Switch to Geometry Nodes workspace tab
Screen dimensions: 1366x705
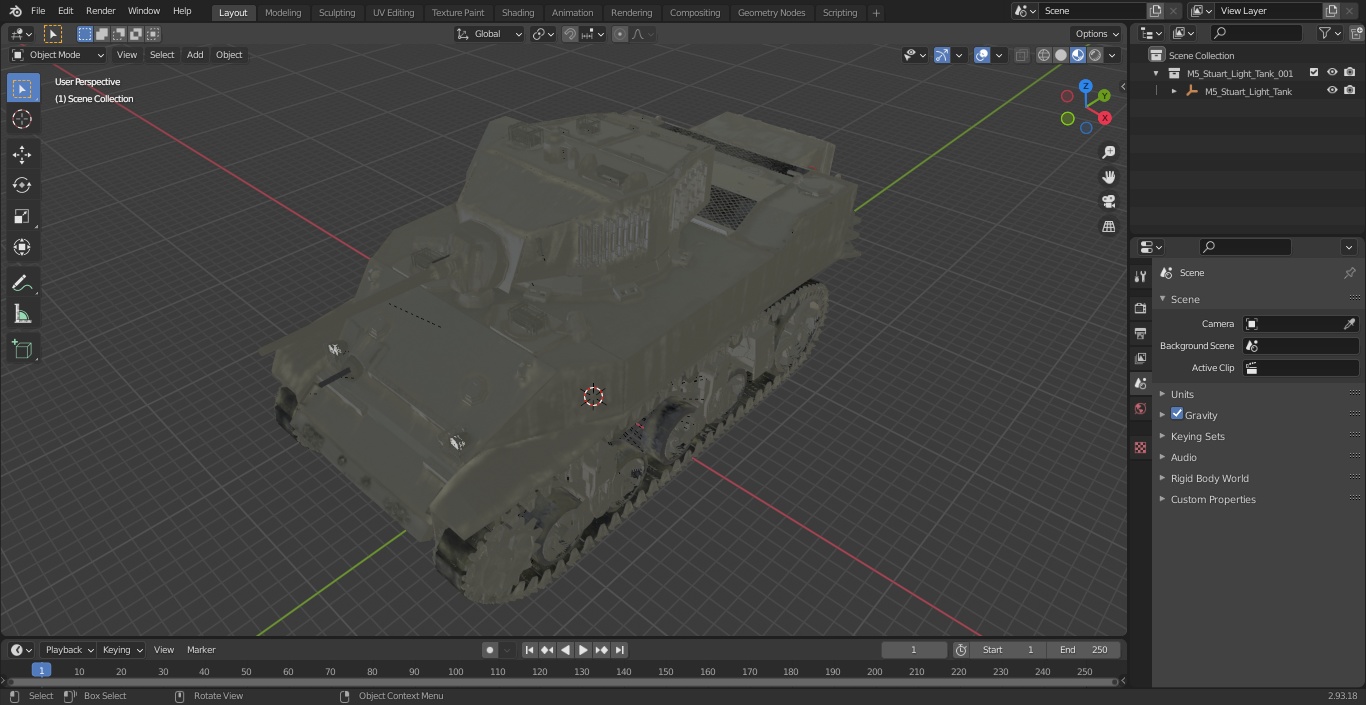click(x=771, y=13)
